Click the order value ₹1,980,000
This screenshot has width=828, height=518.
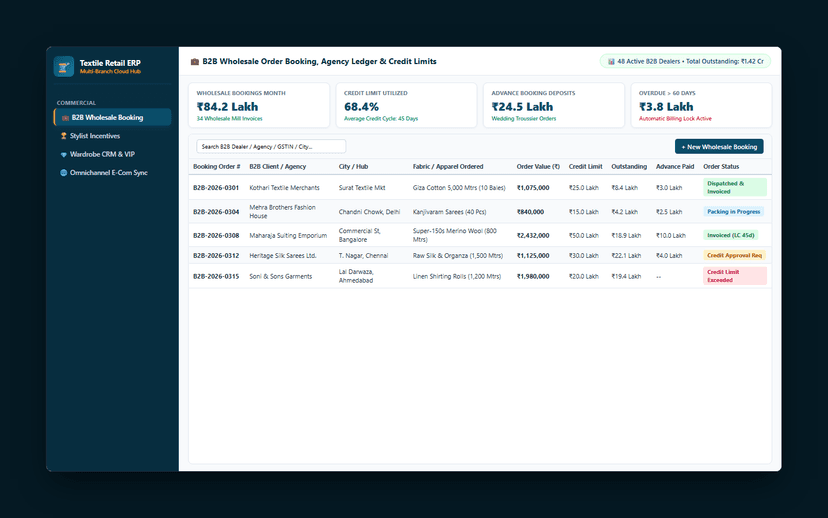533,276
